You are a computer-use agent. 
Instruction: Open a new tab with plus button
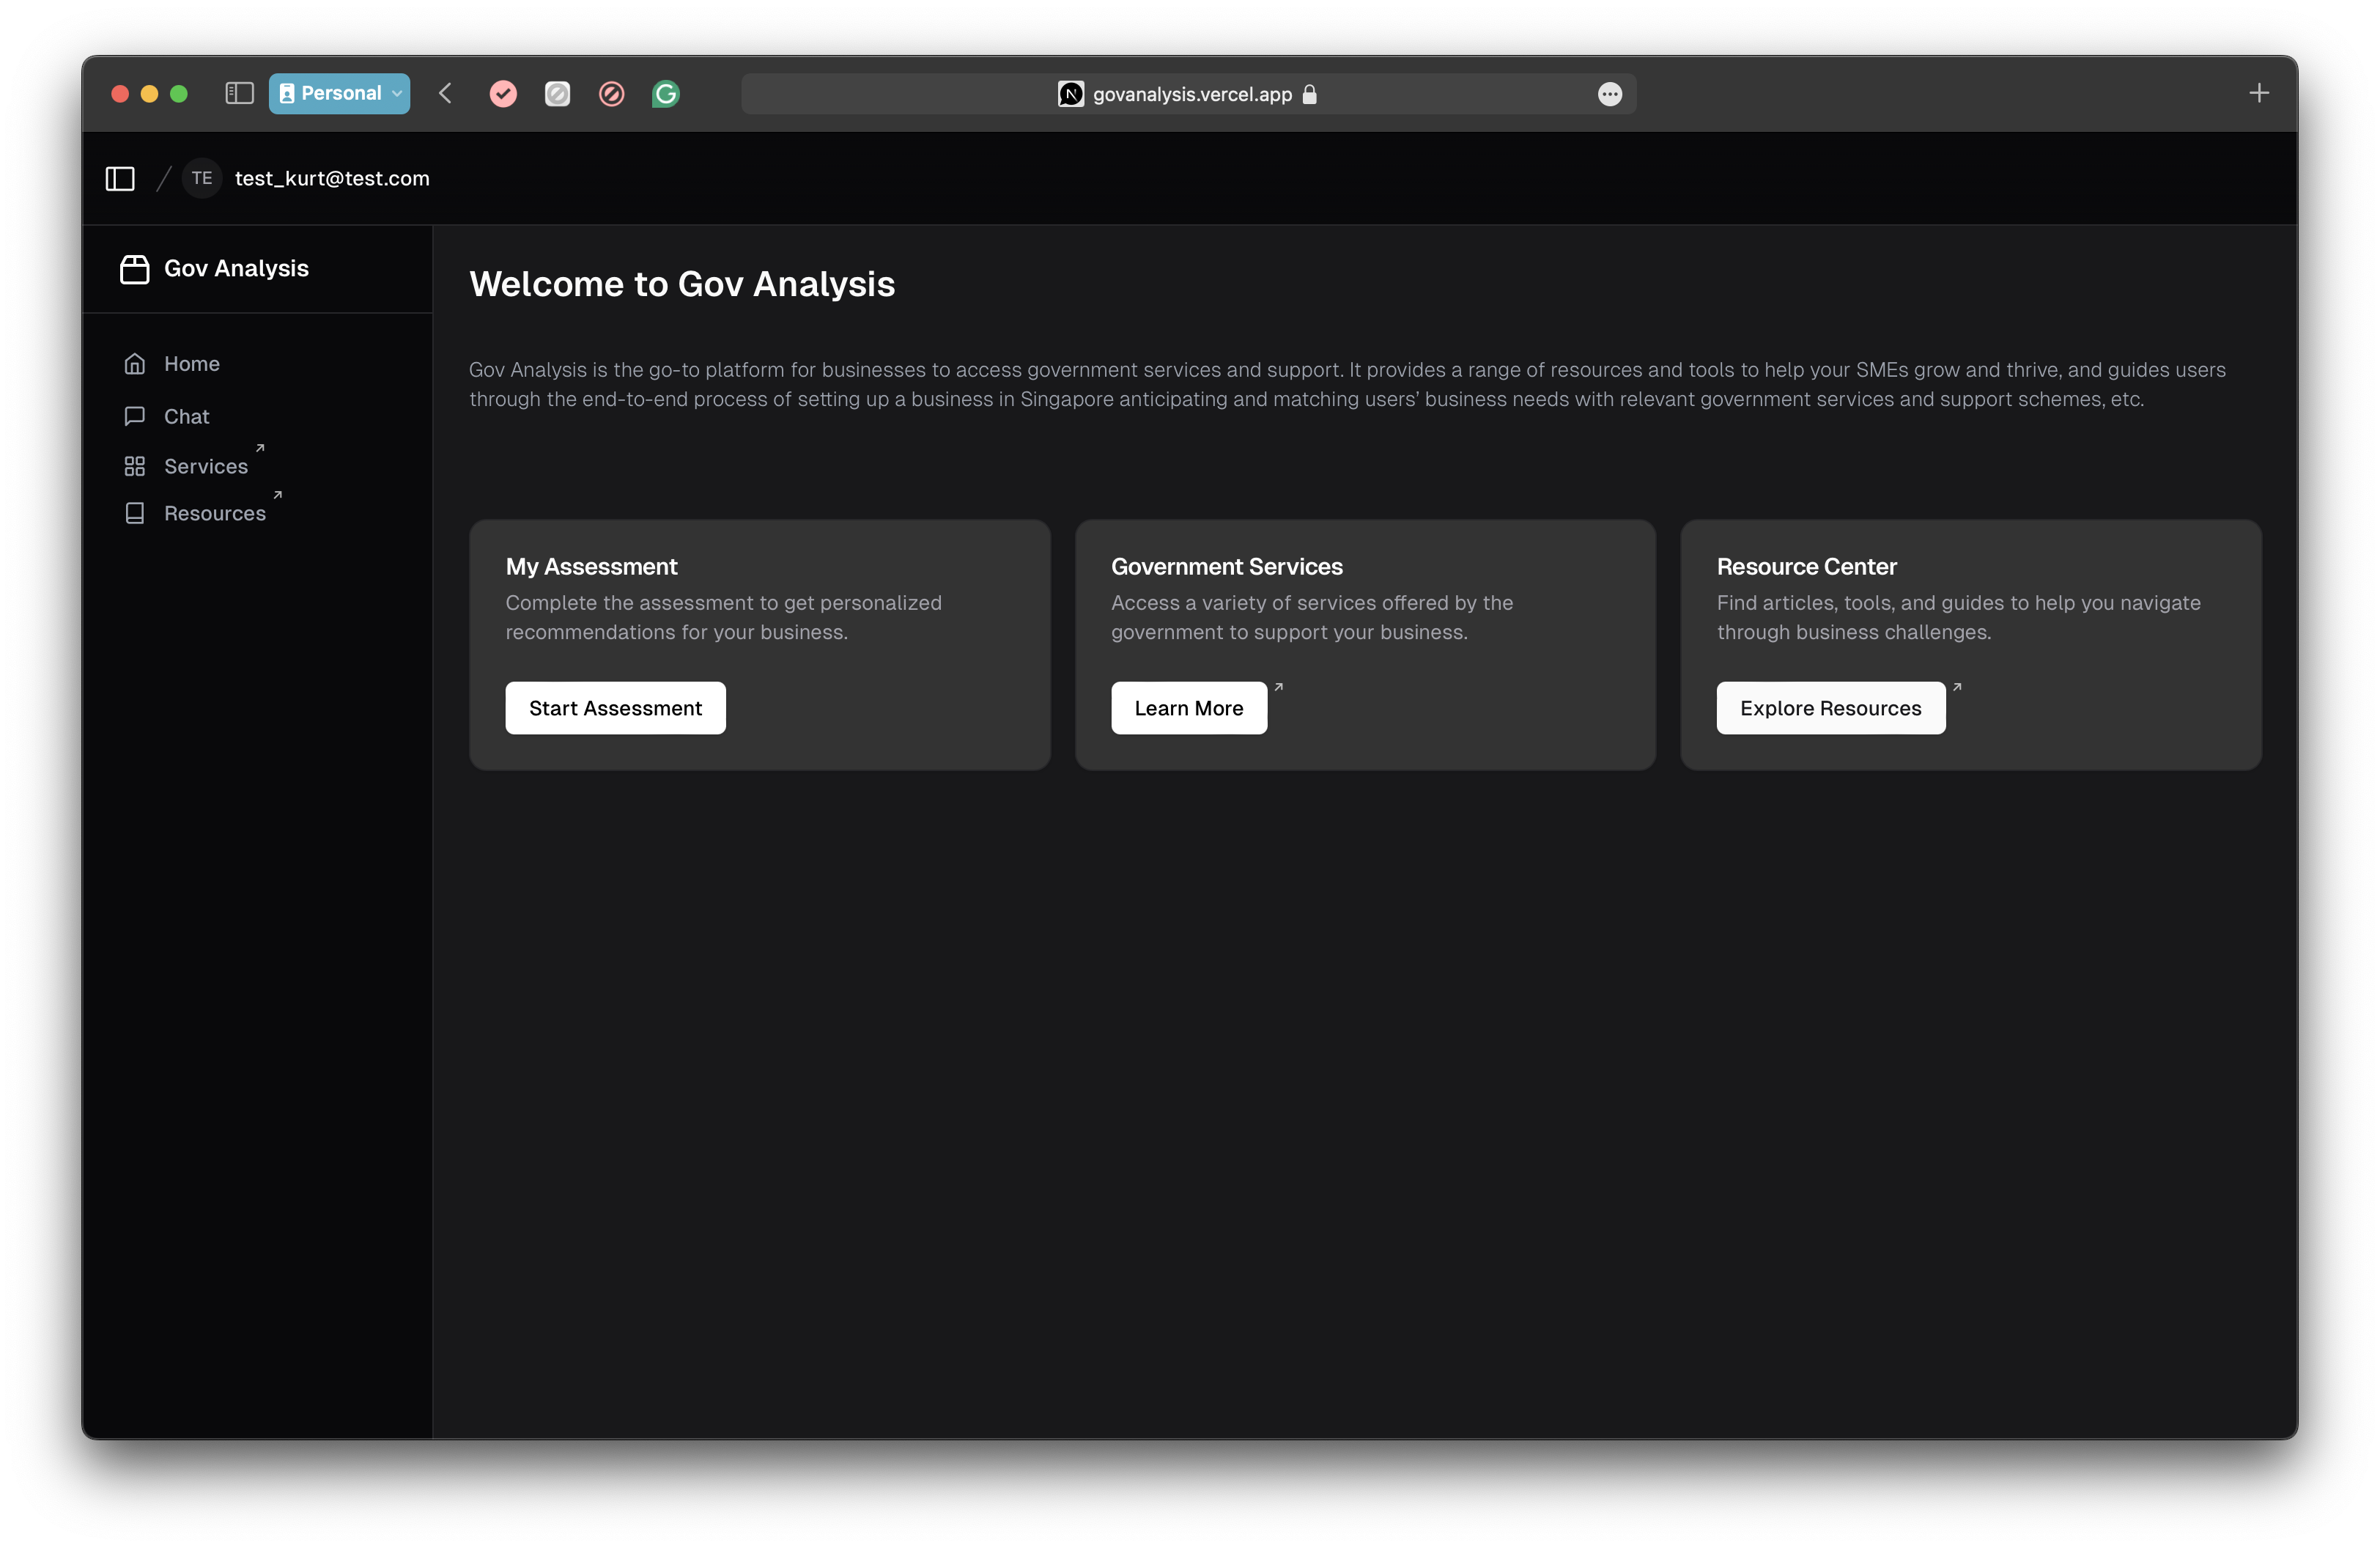(2258, 94)
